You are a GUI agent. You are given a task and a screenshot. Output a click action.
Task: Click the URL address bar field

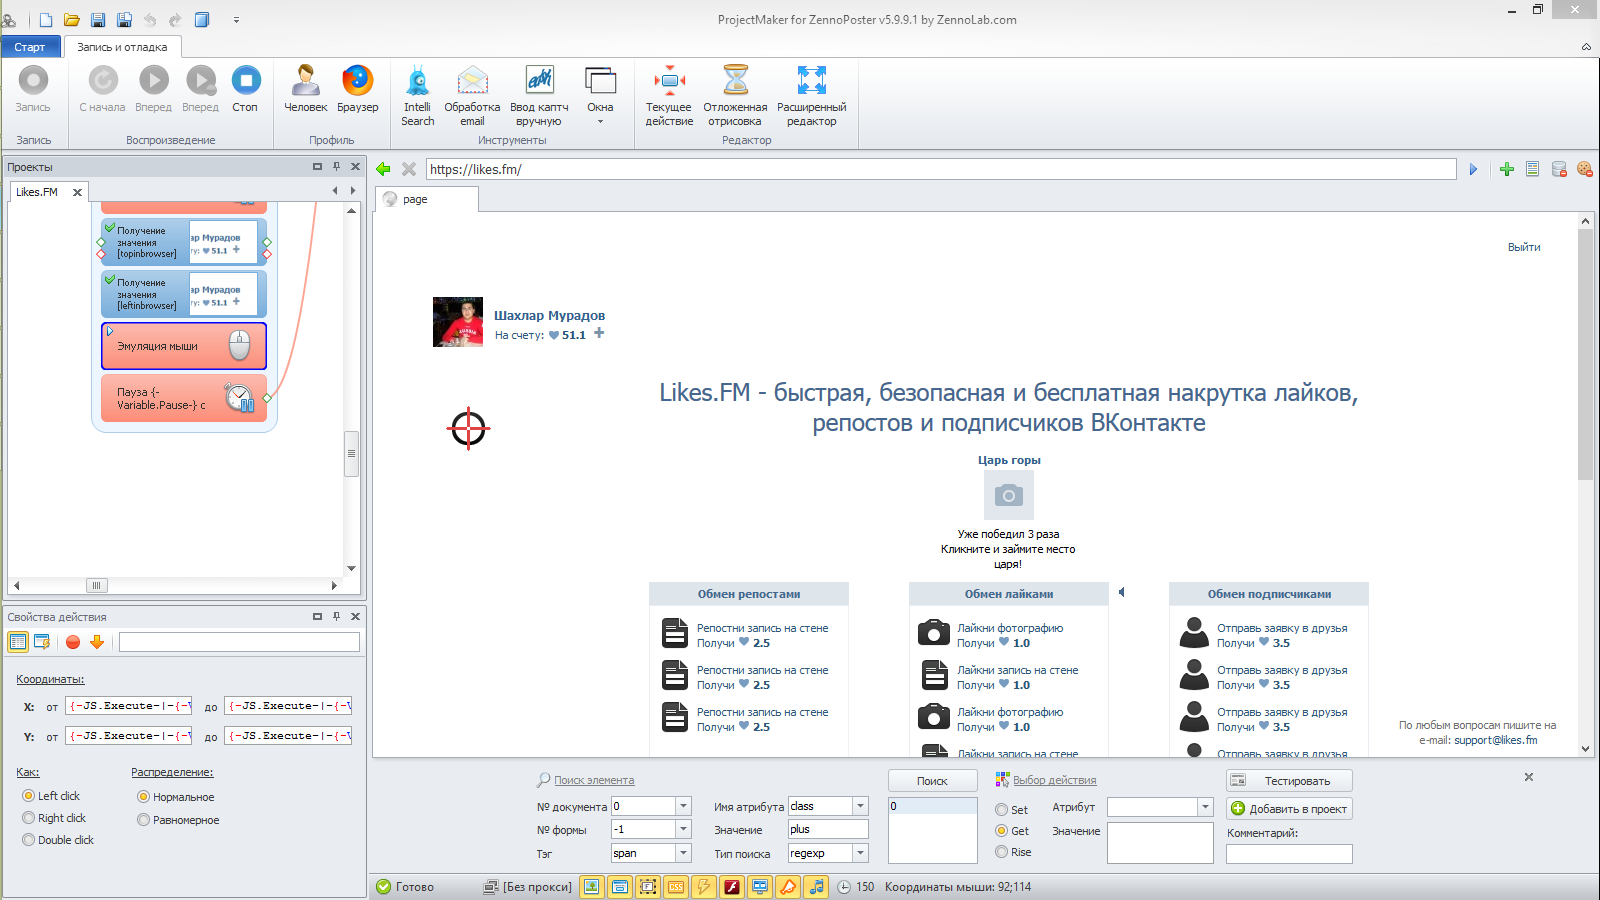pyautogui.click(x=941, y=169)
